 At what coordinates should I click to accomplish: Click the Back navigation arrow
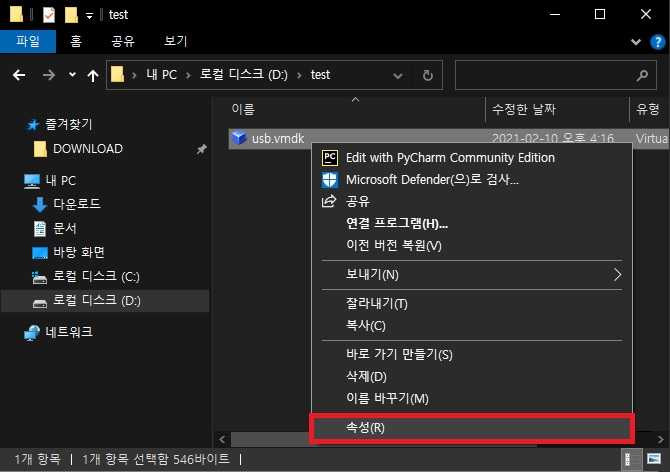click(19, 76)
